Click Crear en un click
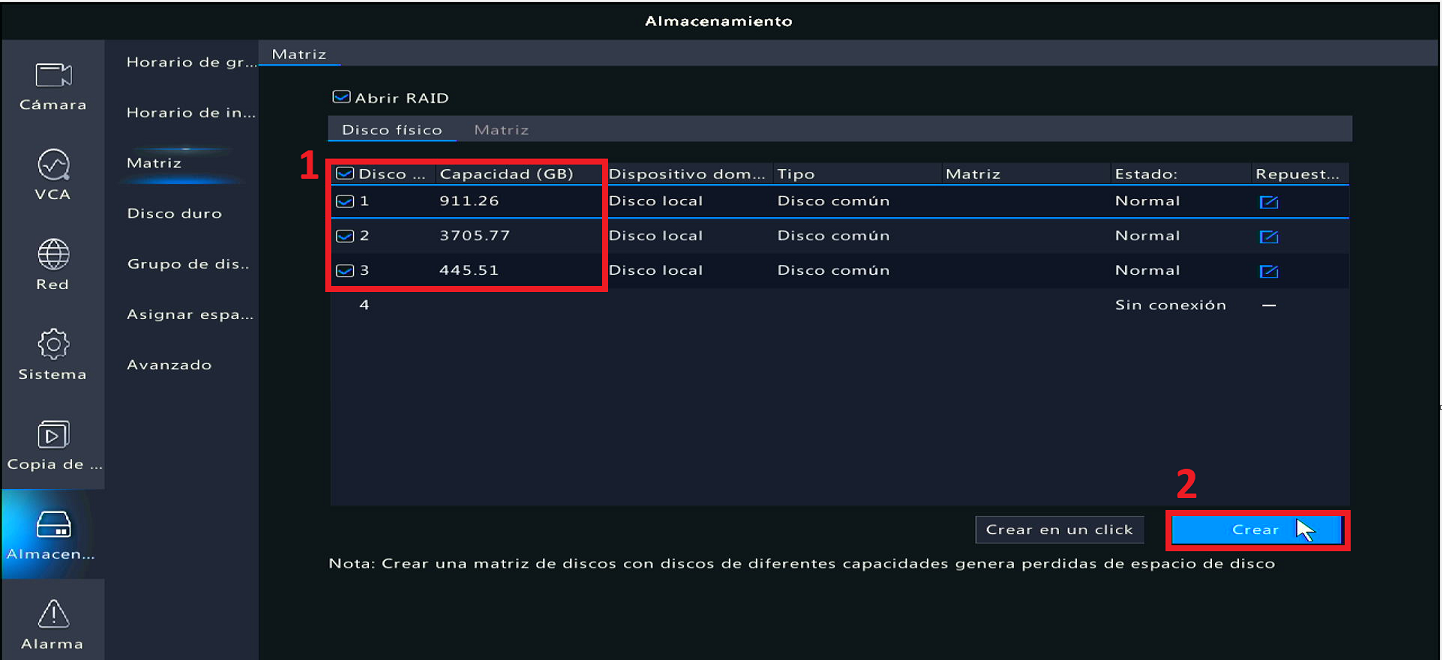This screenshot has height=660, width=1442. coord(1059,529)
